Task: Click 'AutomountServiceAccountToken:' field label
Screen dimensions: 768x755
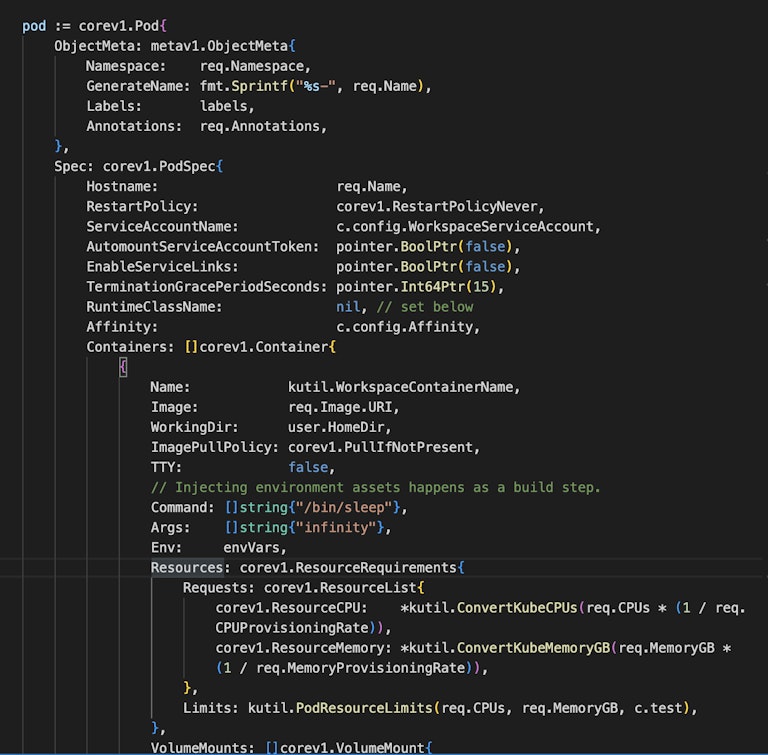Action: click(x=203, y=247)
